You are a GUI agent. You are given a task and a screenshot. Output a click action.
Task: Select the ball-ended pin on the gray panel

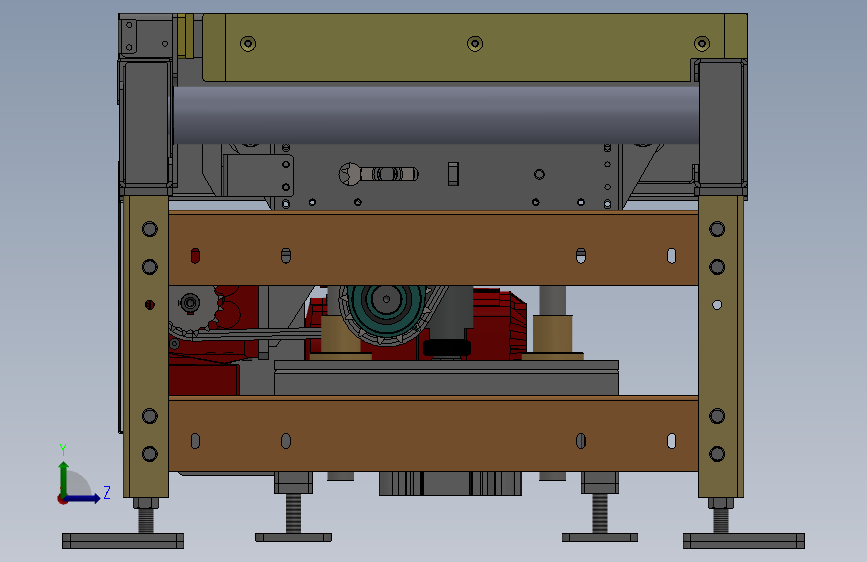[x=379, y=174]
